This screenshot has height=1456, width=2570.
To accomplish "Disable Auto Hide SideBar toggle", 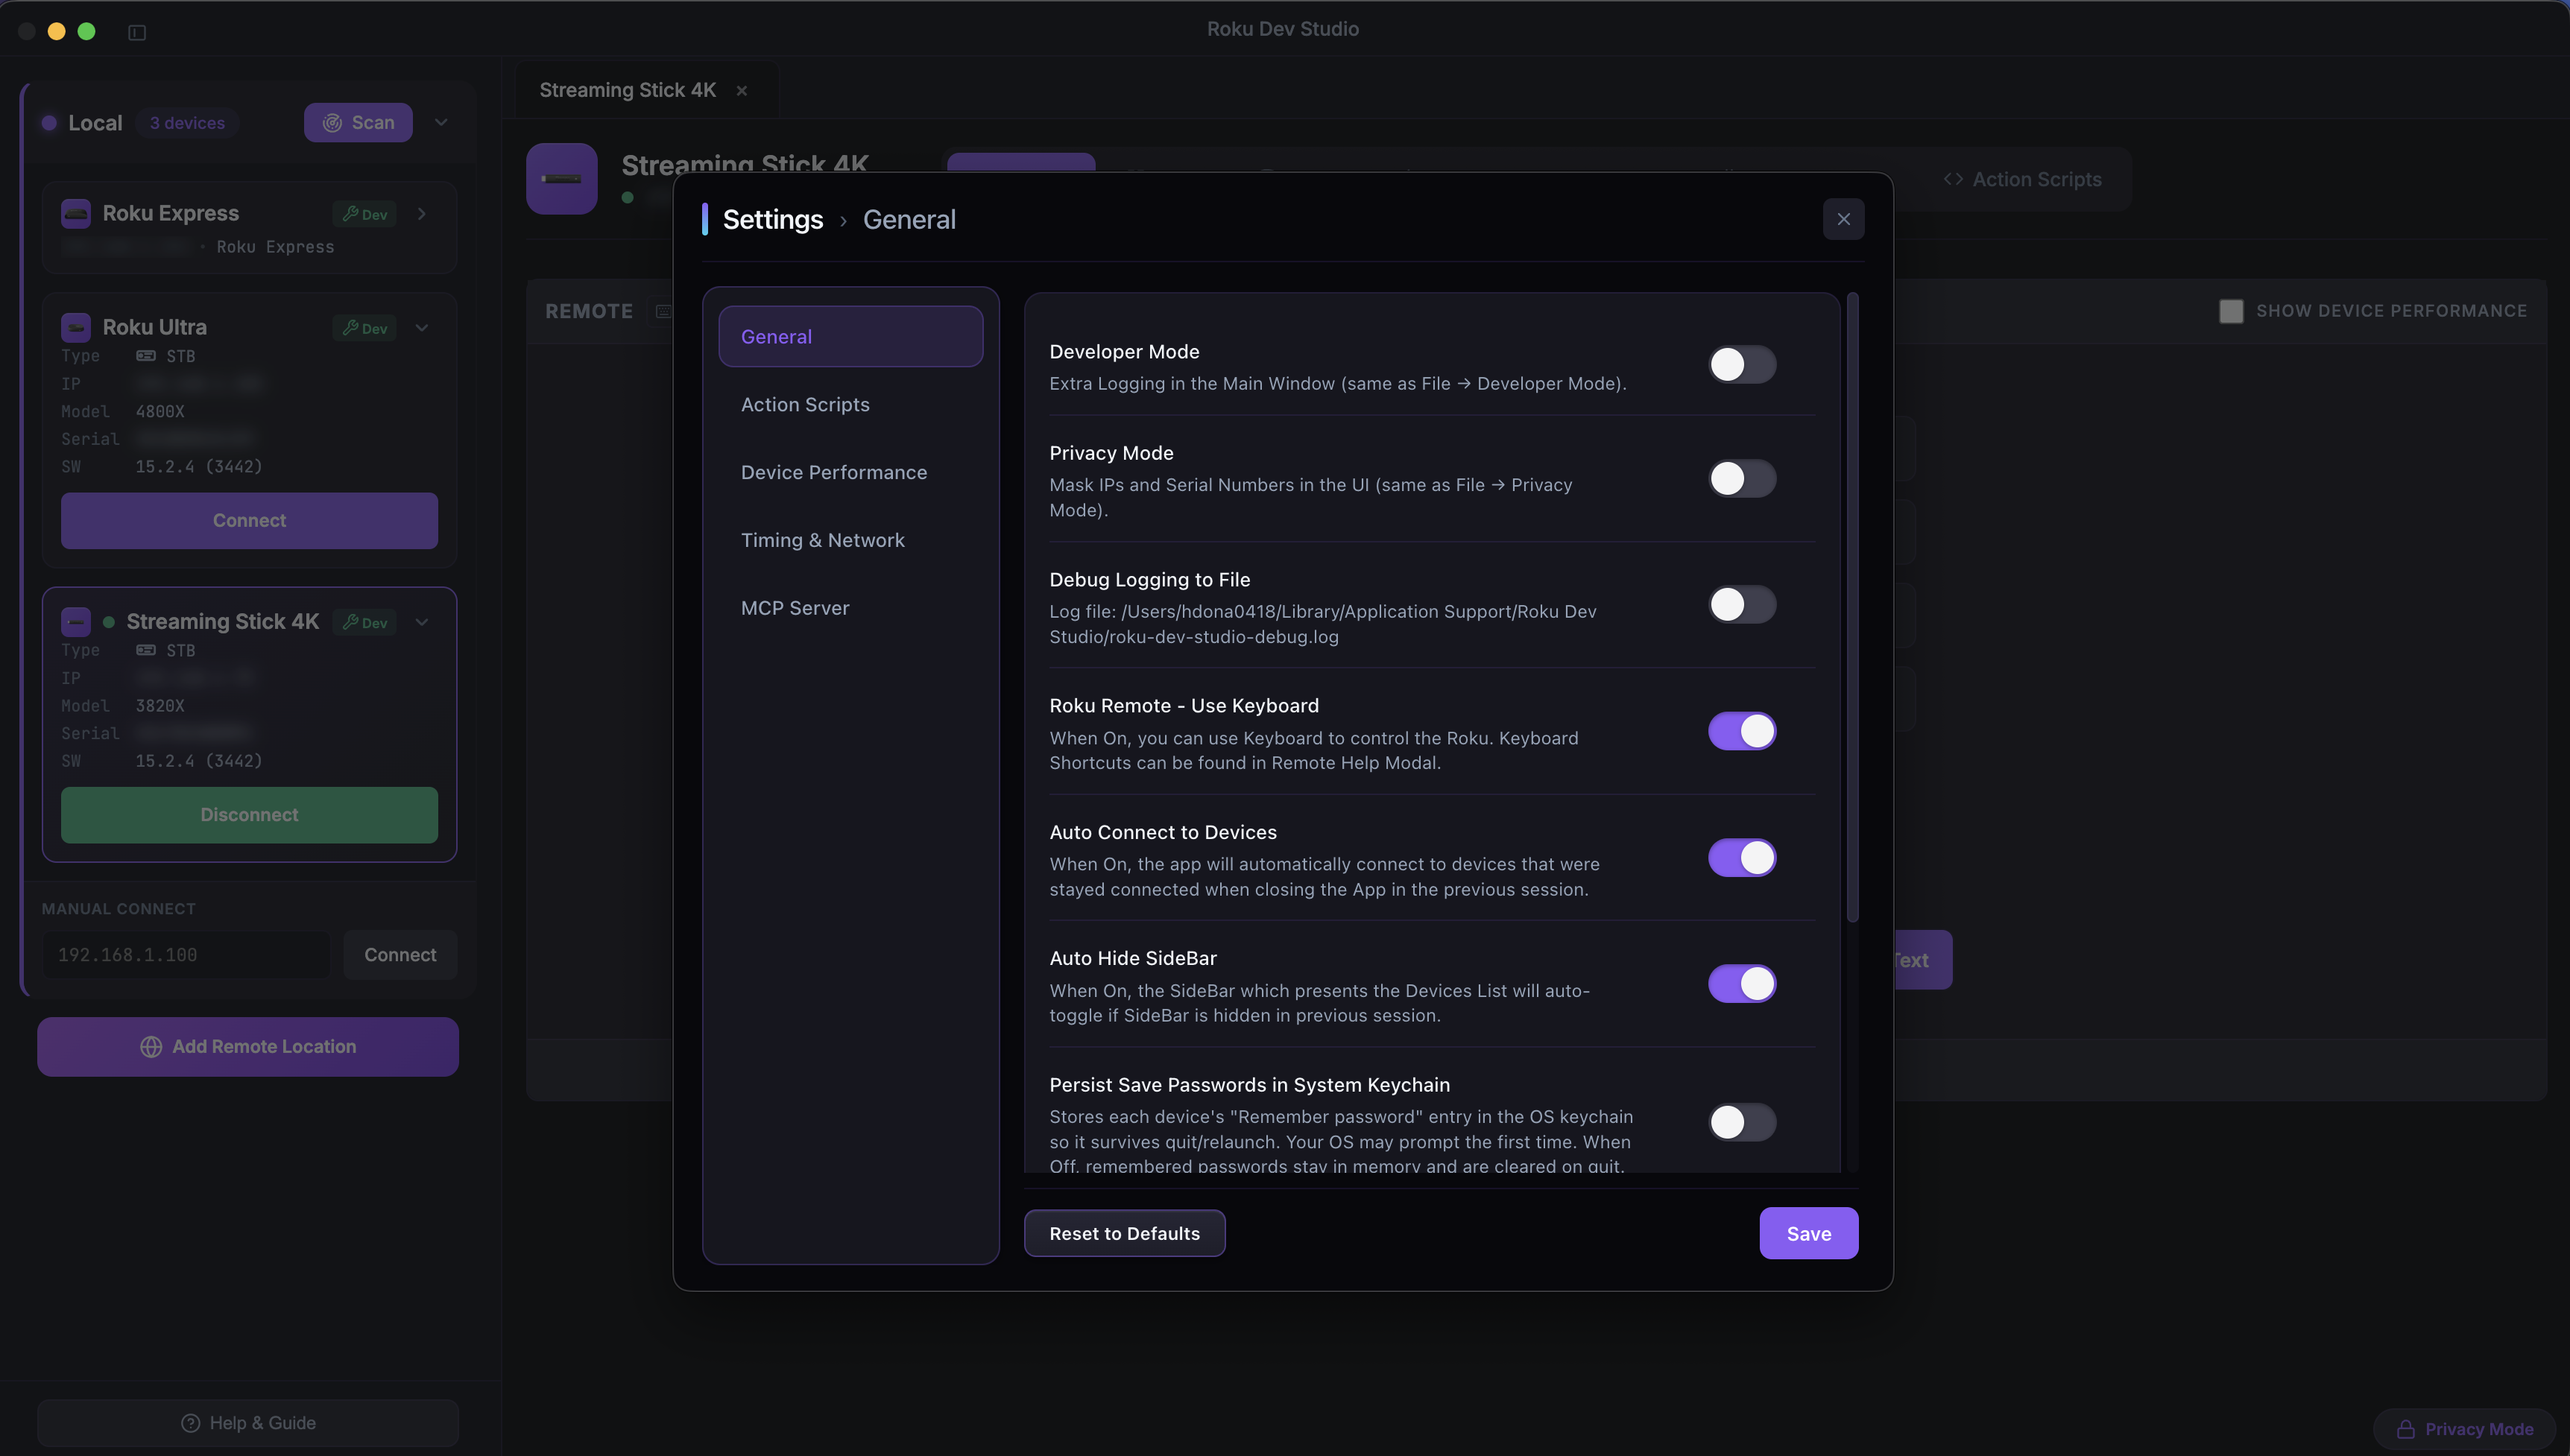I will (x=1742, y=984).
